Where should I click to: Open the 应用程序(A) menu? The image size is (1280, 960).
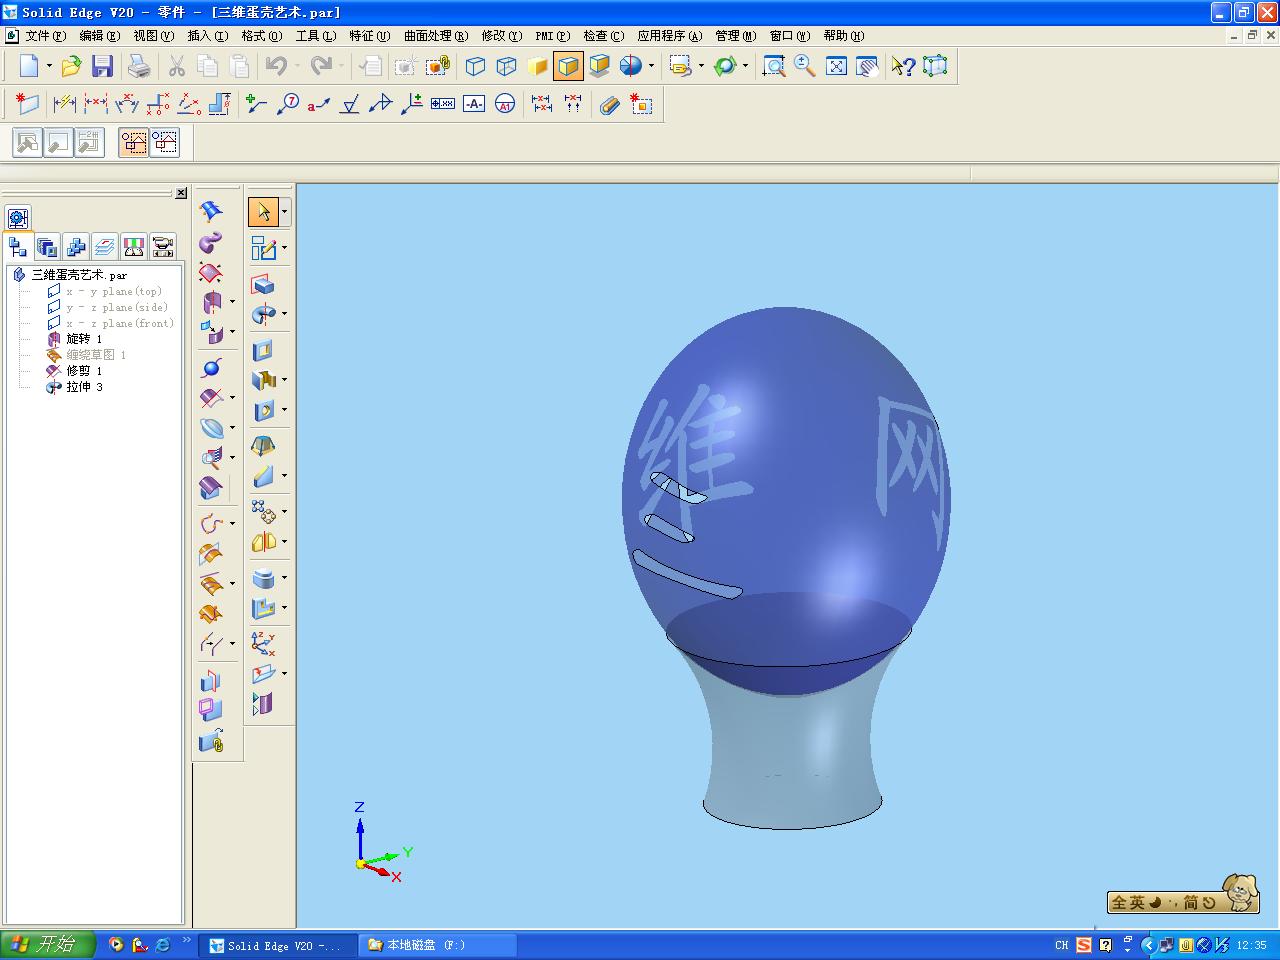click(x=670, y=36)
